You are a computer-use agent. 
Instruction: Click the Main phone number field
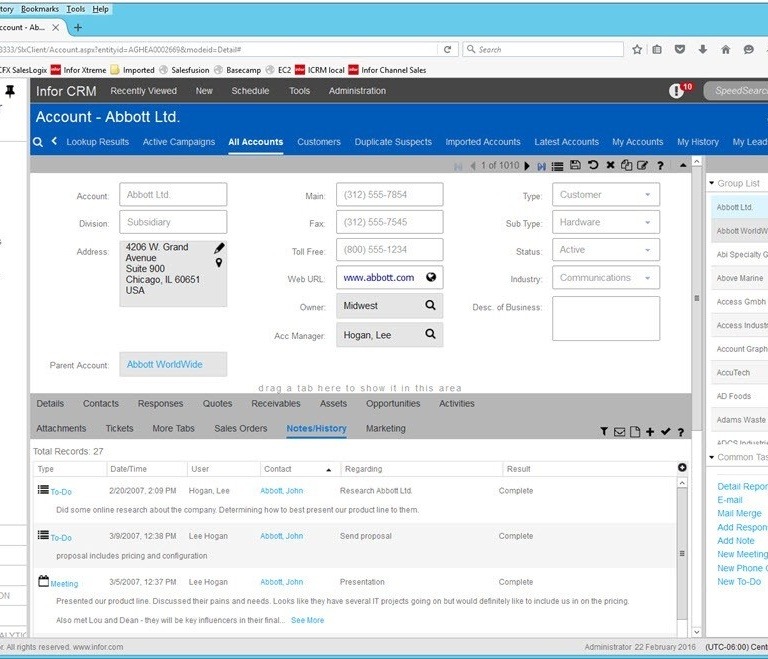tap(389, 195)
